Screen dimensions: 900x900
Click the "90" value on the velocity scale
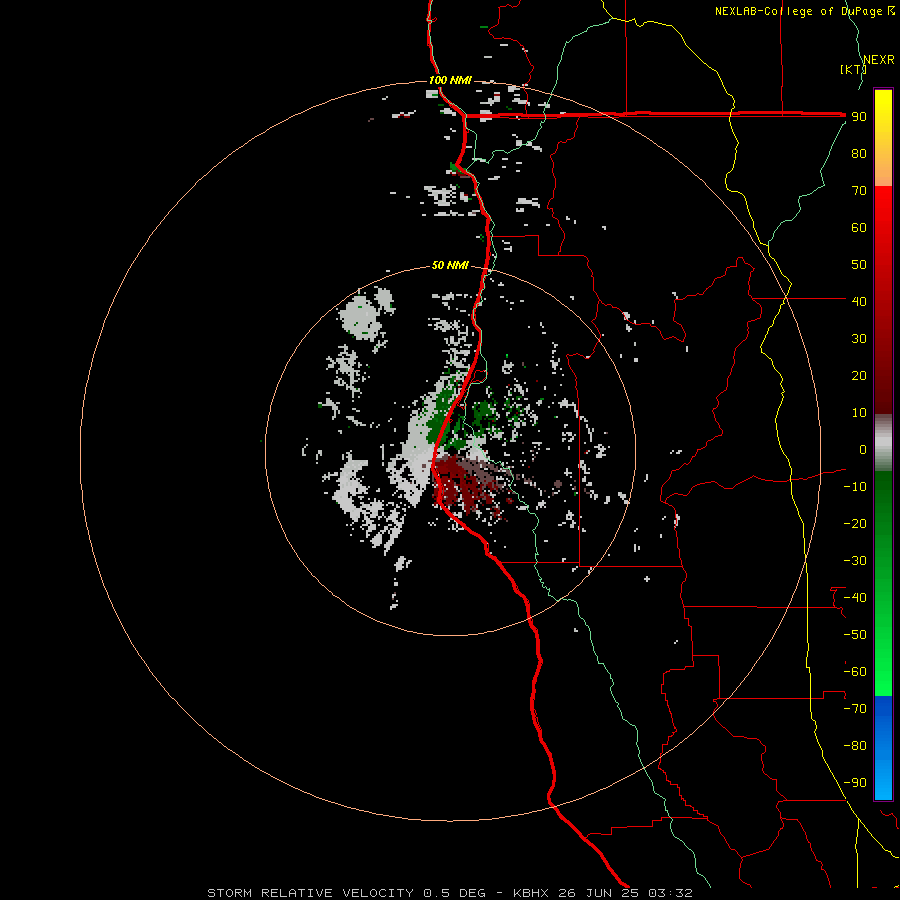point(859,117)
